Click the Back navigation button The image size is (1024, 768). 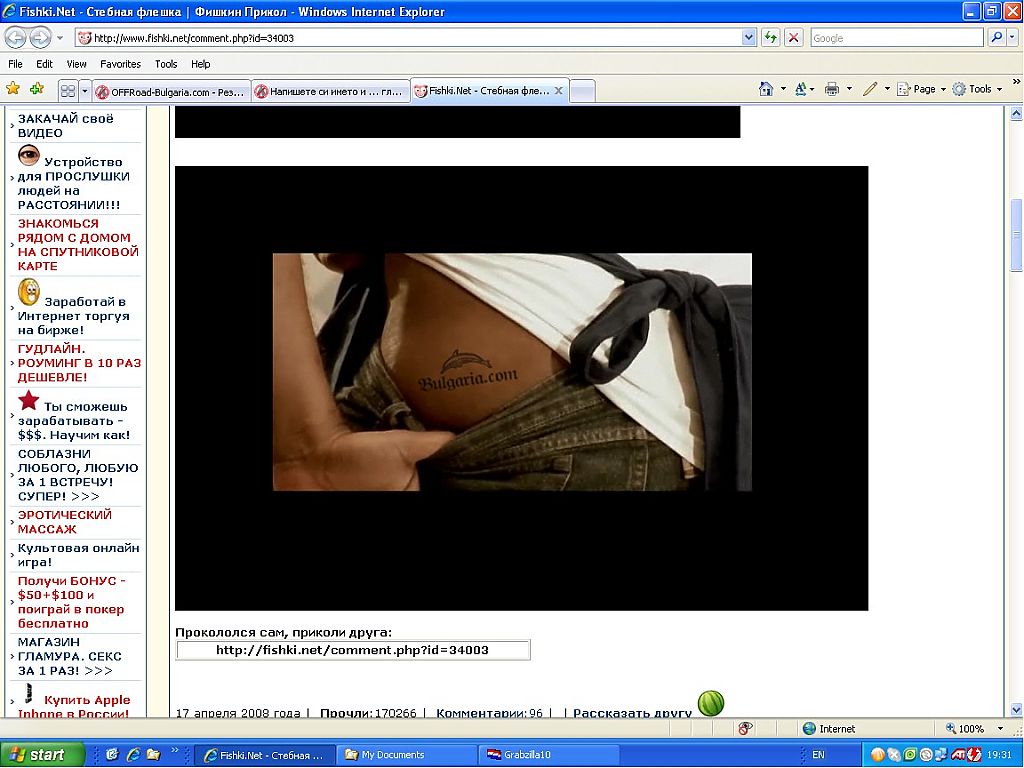pos(15,38)
